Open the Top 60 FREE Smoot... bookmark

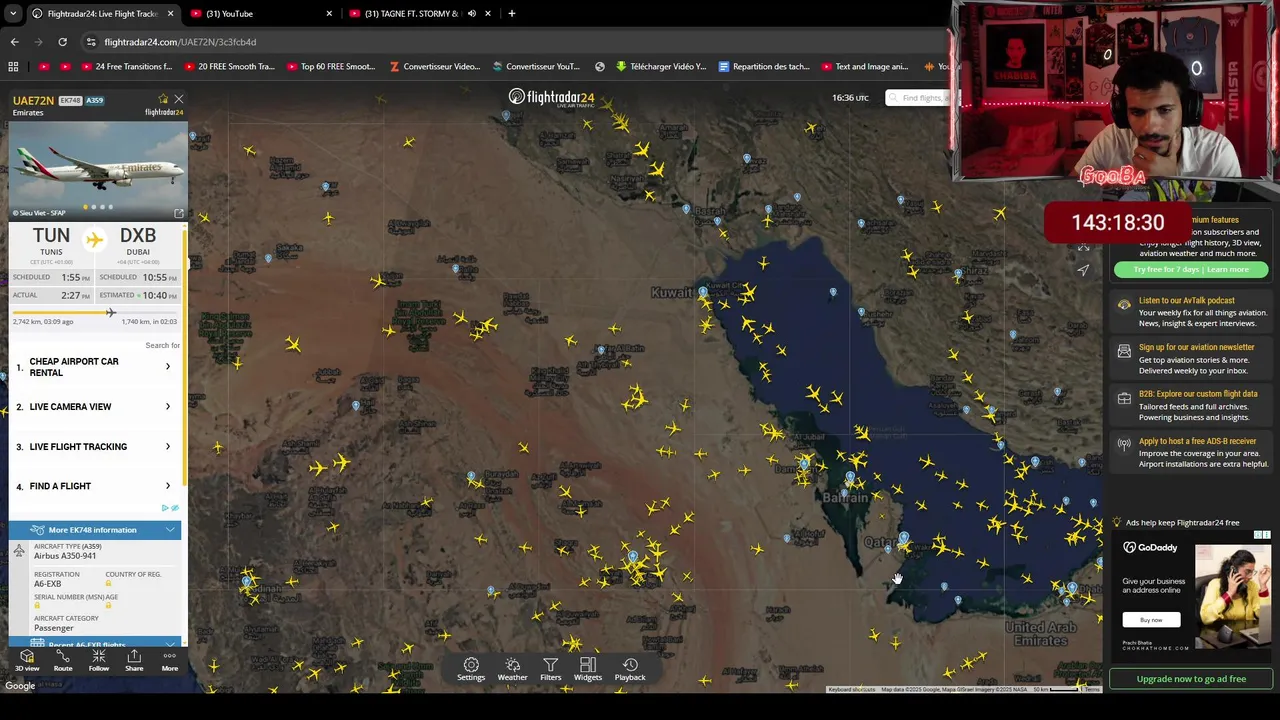pos(330,67)
